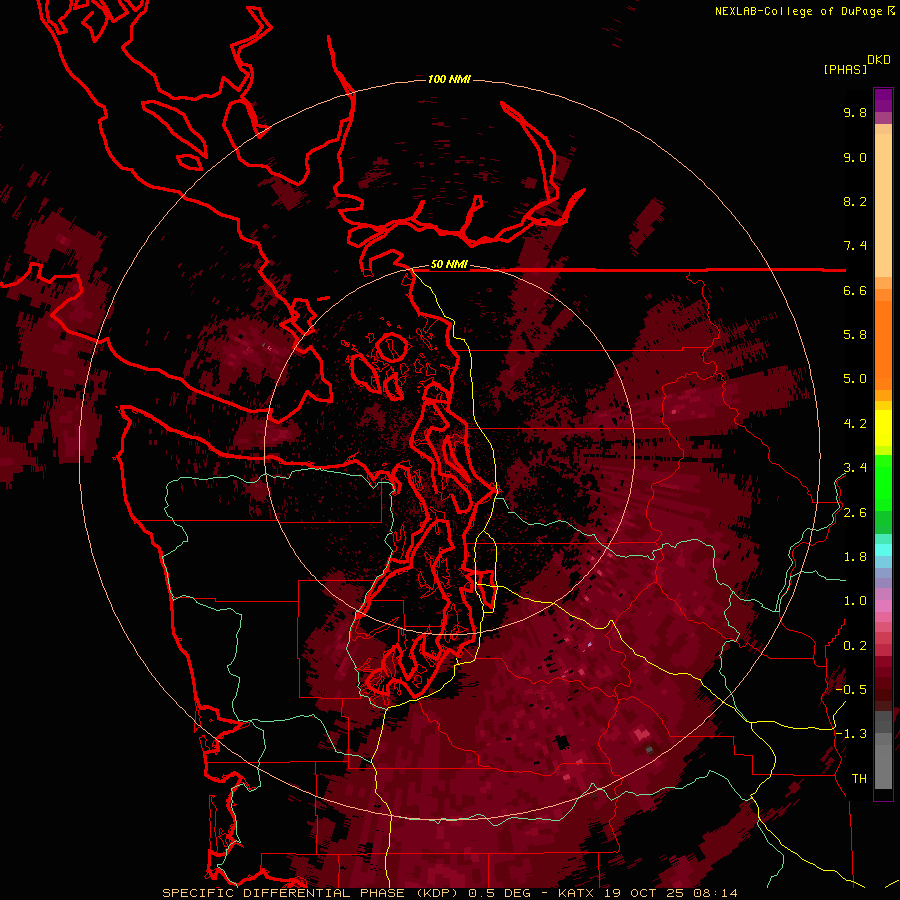Click the TH threshold label
The image size is (900, 900).
point(859,779)
